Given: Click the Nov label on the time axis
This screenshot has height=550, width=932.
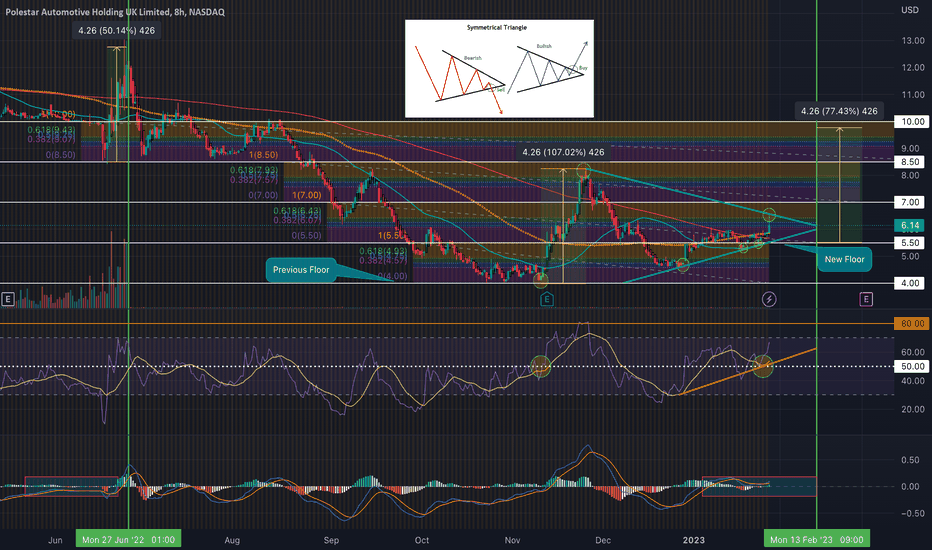Looking at the screenshot, I should (512, 540).
